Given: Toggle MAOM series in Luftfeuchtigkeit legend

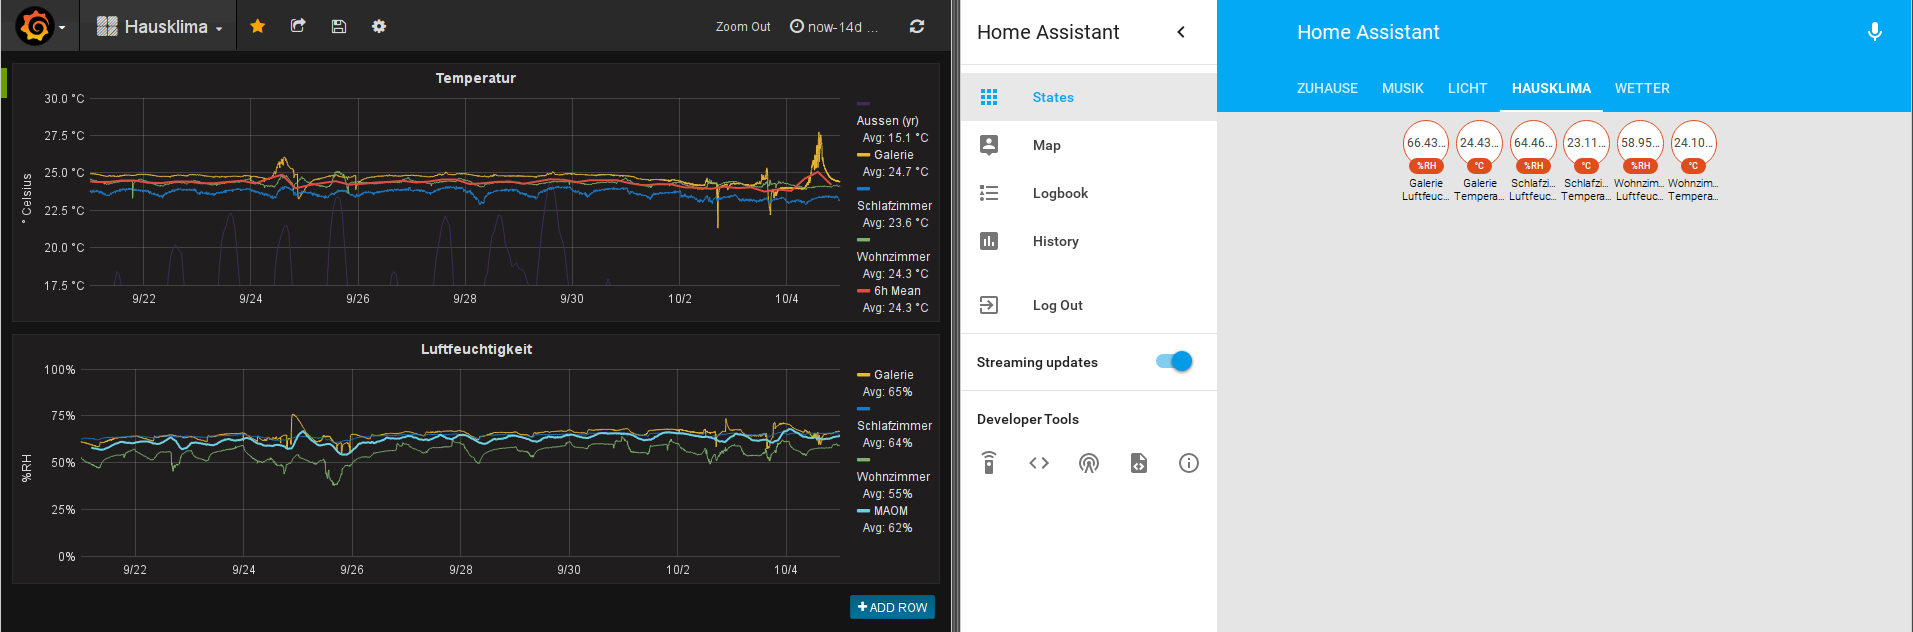Looking at the screenshot, I should [891, 511].
